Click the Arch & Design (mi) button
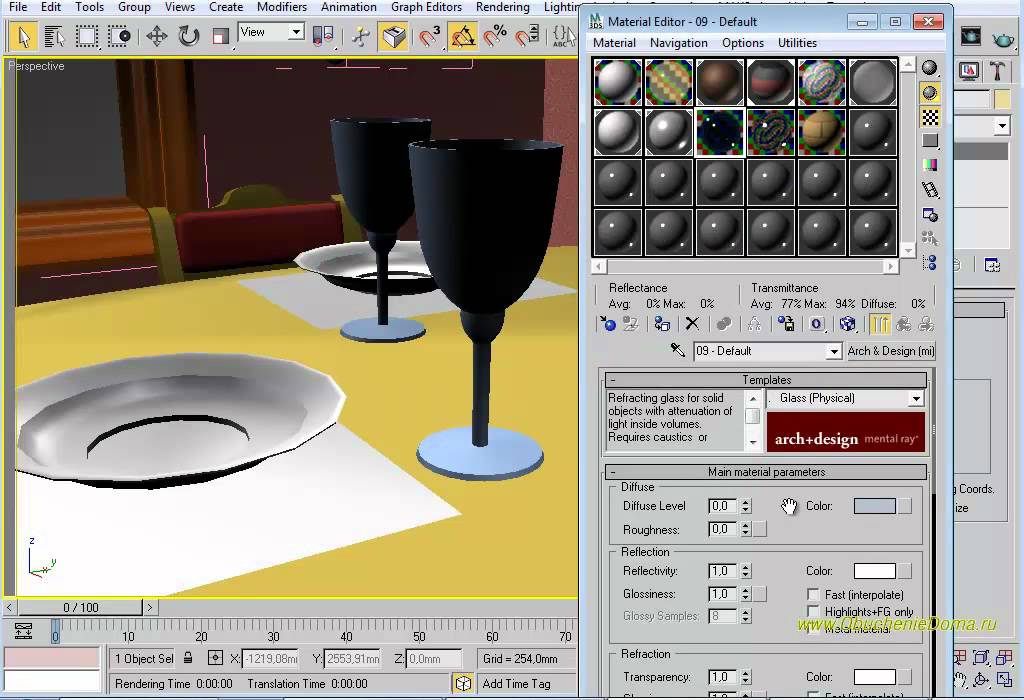This screenshot has width=1024, height=700. 890,351
